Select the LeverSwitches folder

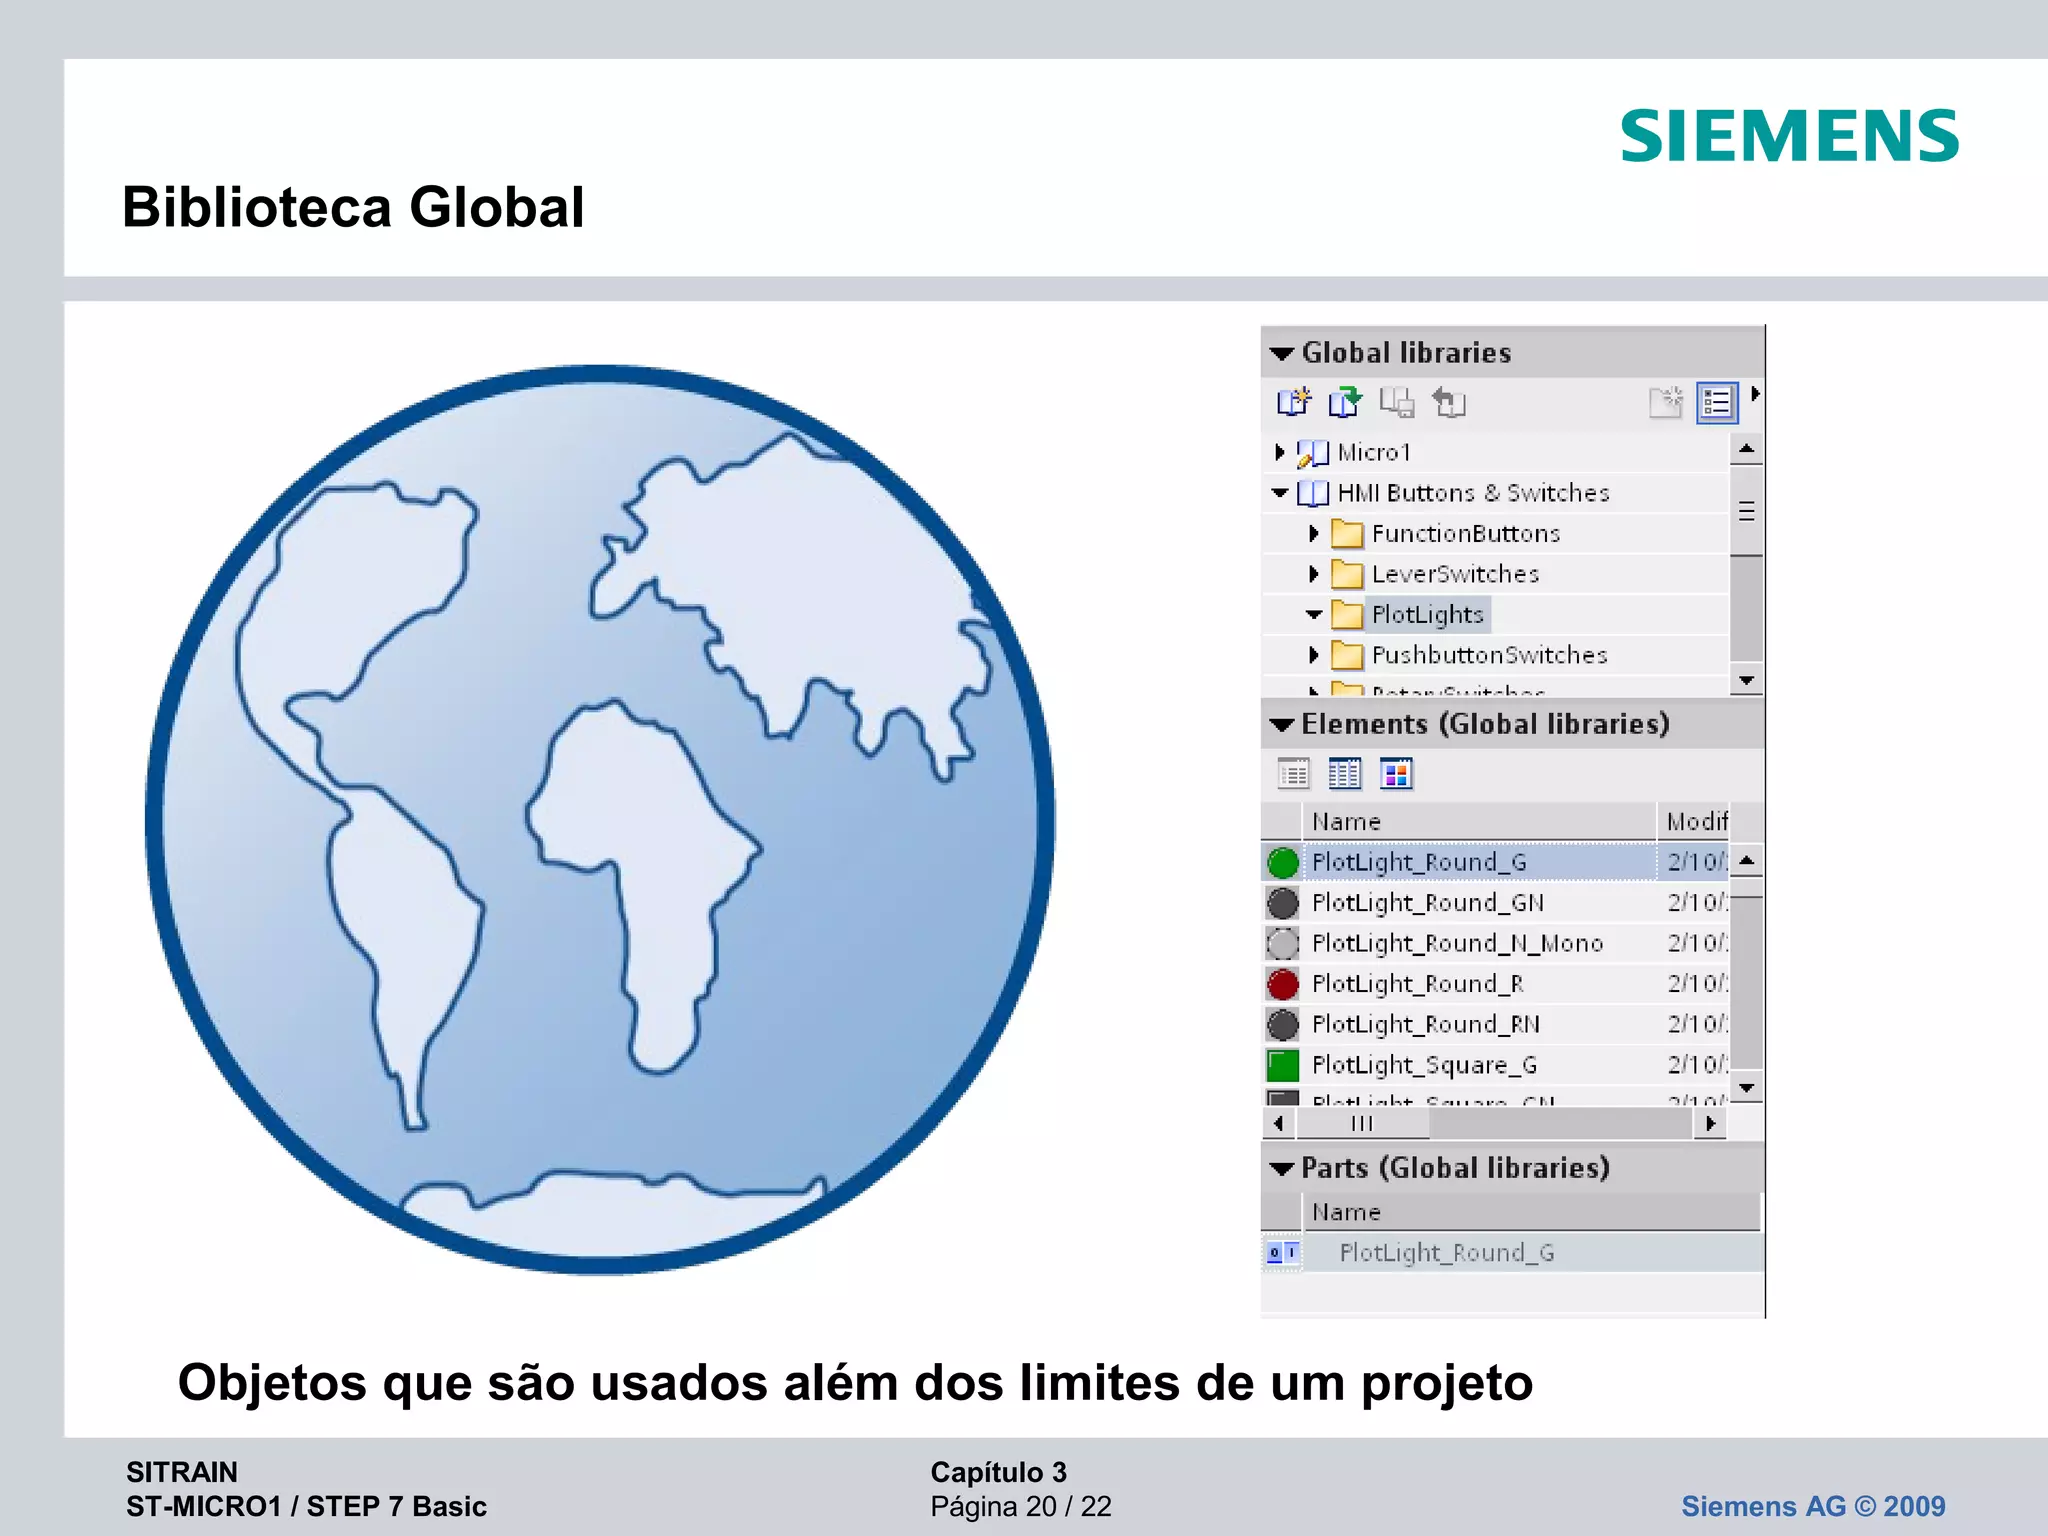pos(1455,574)
